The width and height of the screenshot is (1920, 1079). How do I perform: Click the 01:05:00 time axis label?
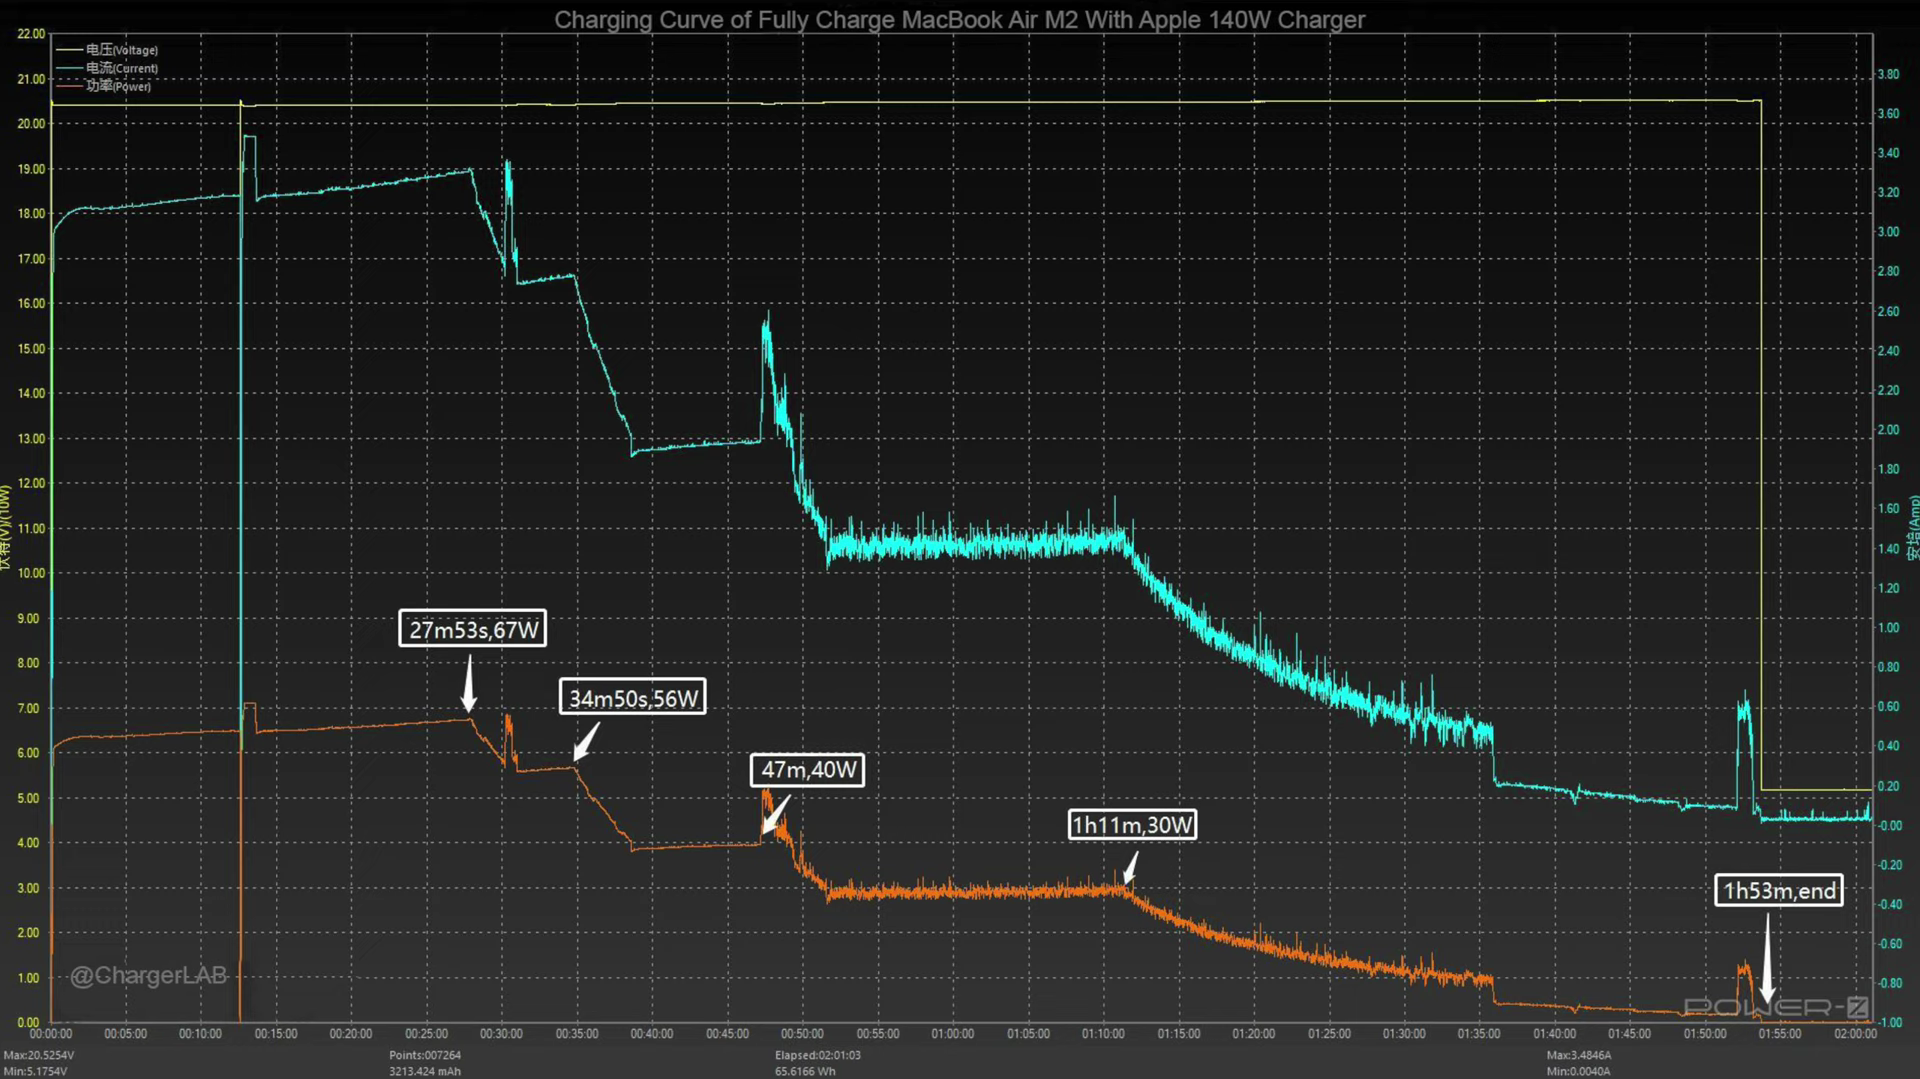click(1028, 1034)
